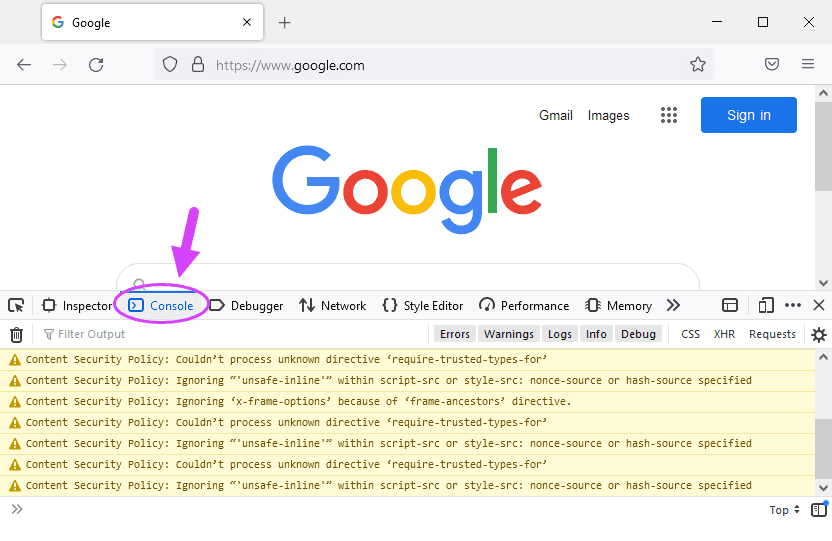Click the console scrollbar up arrow
Viewport: 832px width, 541px height.
point(824,357)
